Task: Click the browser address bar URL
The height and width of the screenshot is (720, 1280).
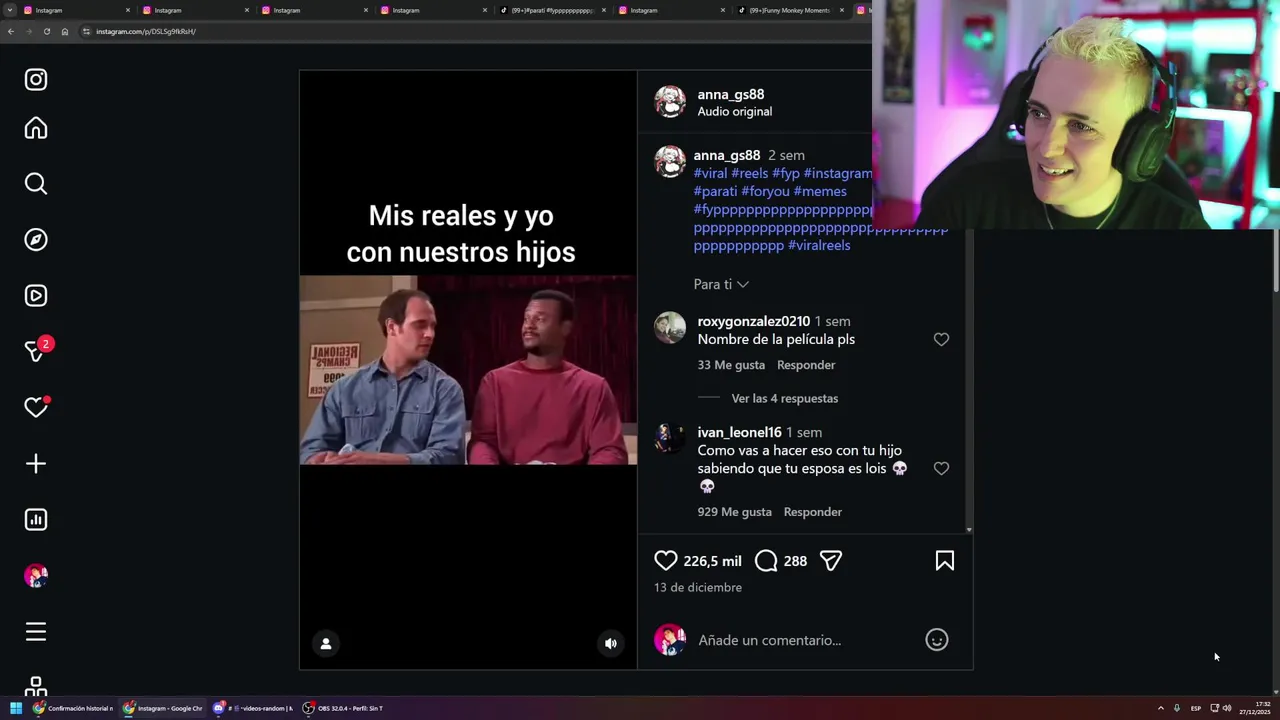Action: [x=146, y=31]
